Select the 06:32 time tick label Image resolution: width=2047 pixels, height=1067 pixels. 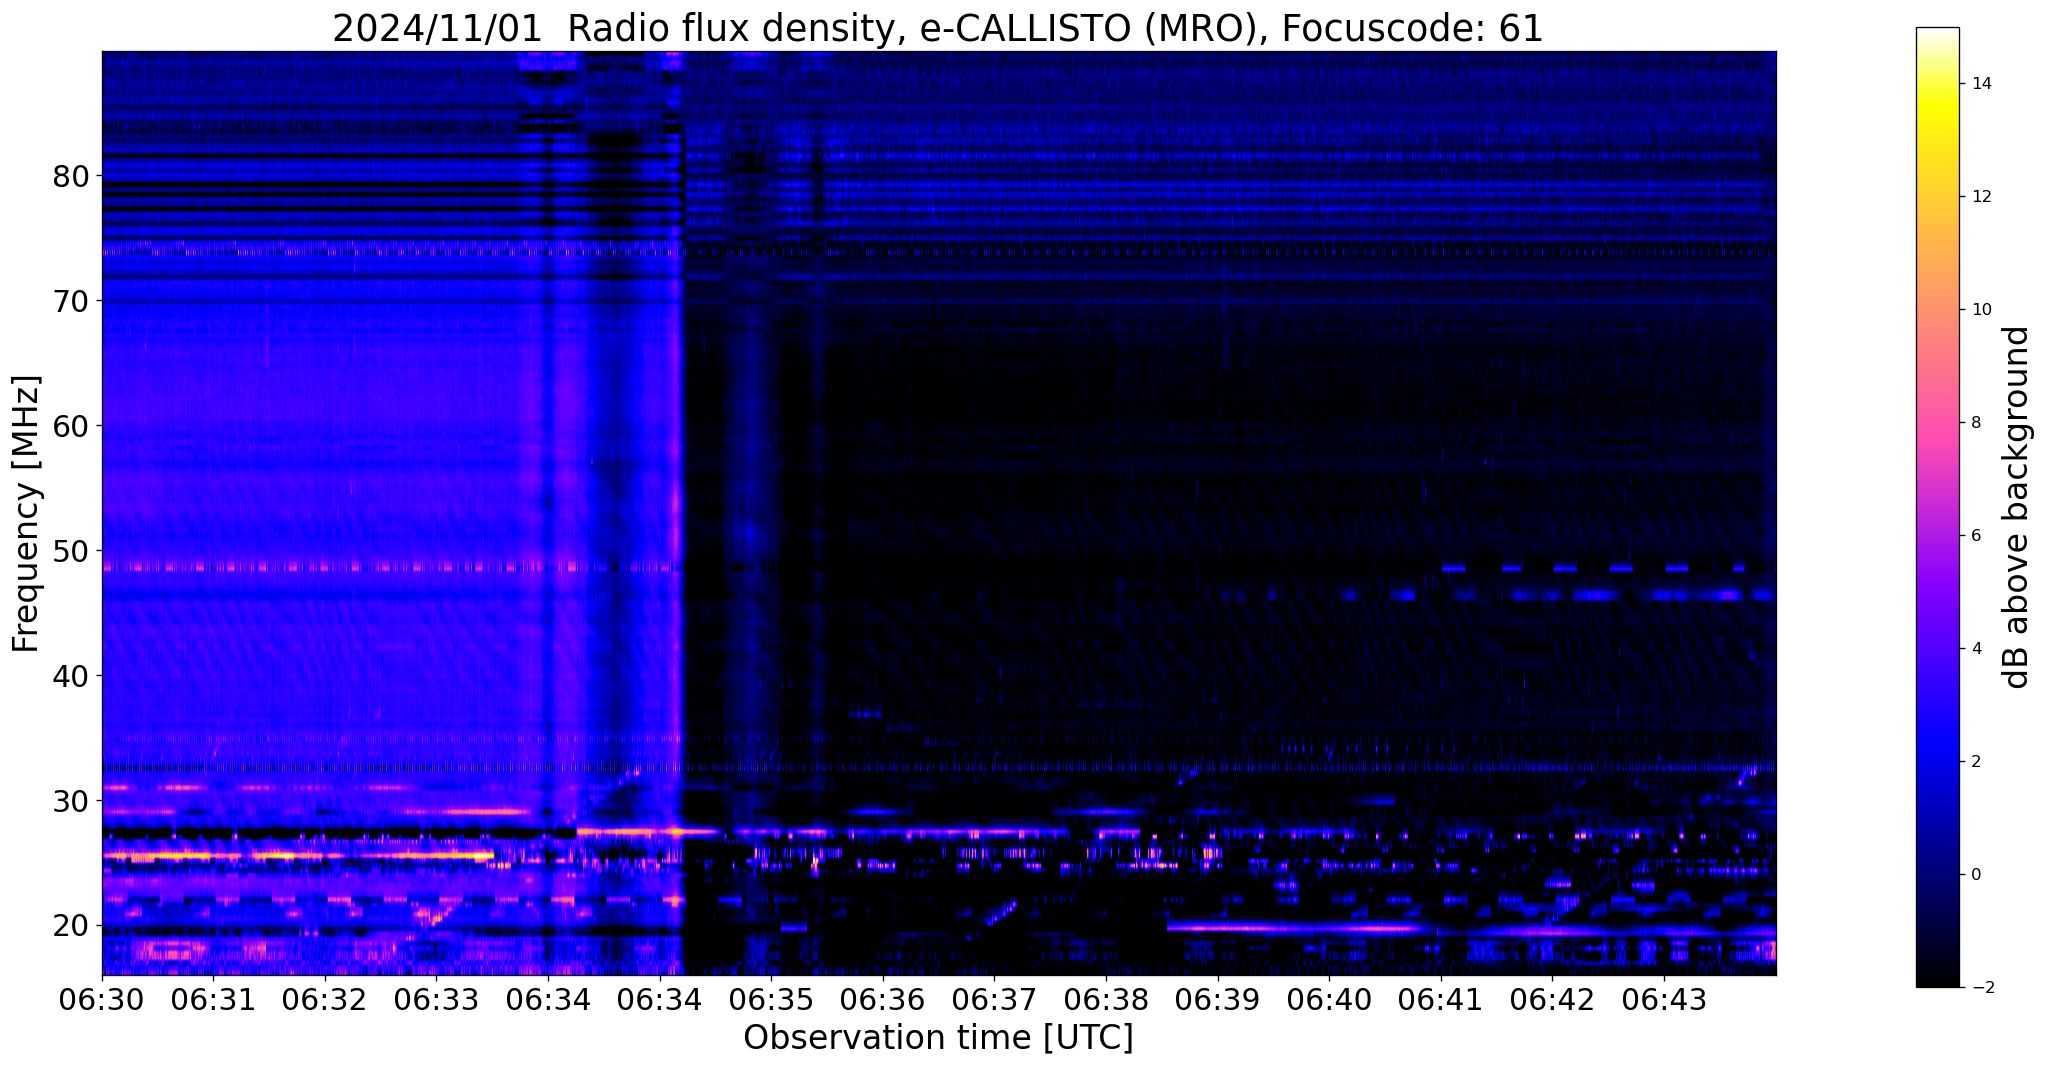[x=325, y=999]
